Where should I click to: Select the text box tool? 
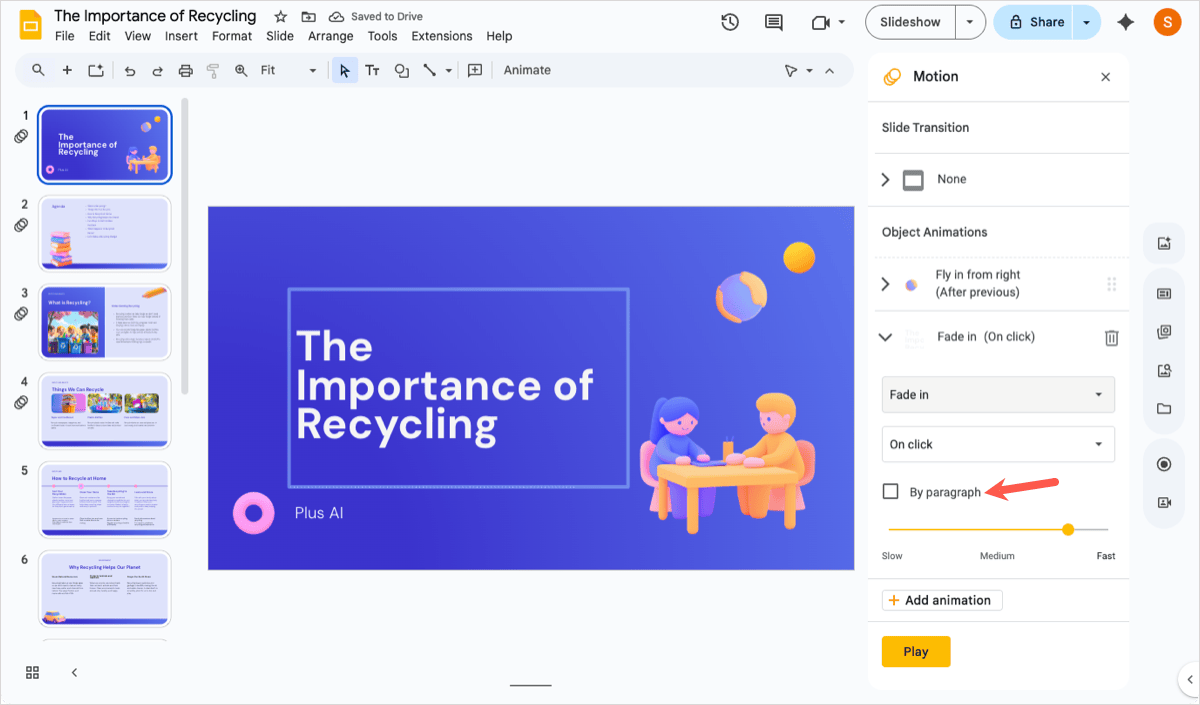point(372,70)
